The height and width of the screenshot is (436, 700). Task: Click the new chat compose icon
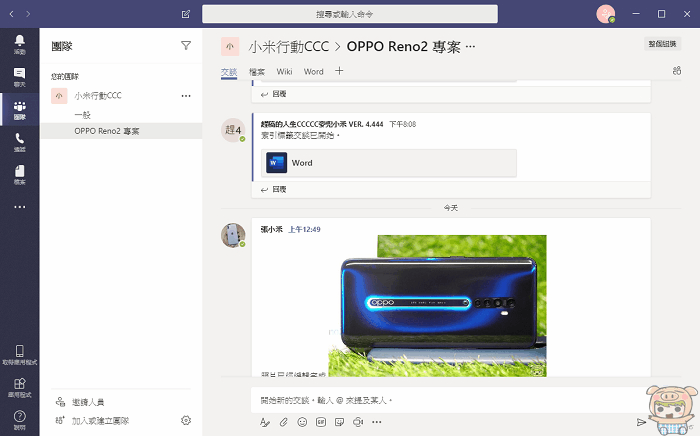click(x=186, y=14)
